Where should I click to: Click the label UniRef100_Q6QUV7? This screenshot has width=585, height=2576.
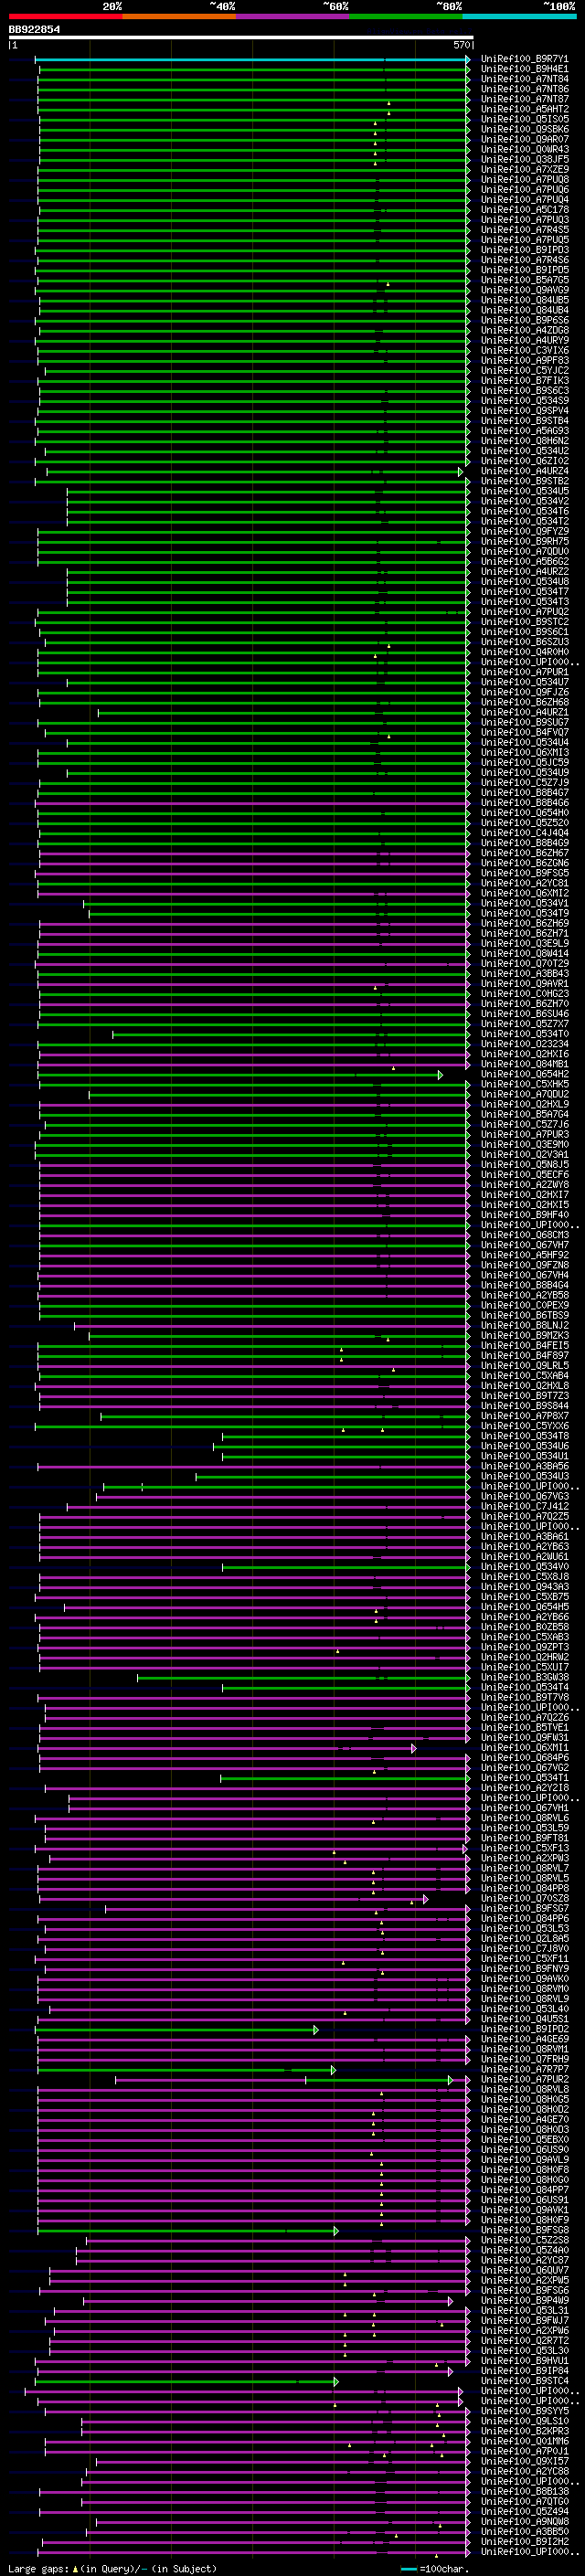(524, 2270)
